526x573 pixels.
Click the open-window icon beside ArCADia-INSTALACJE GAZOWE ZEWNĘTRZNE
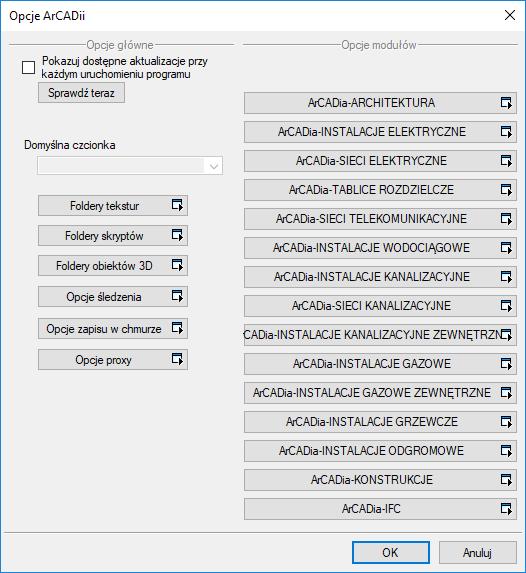coord(506,393)
